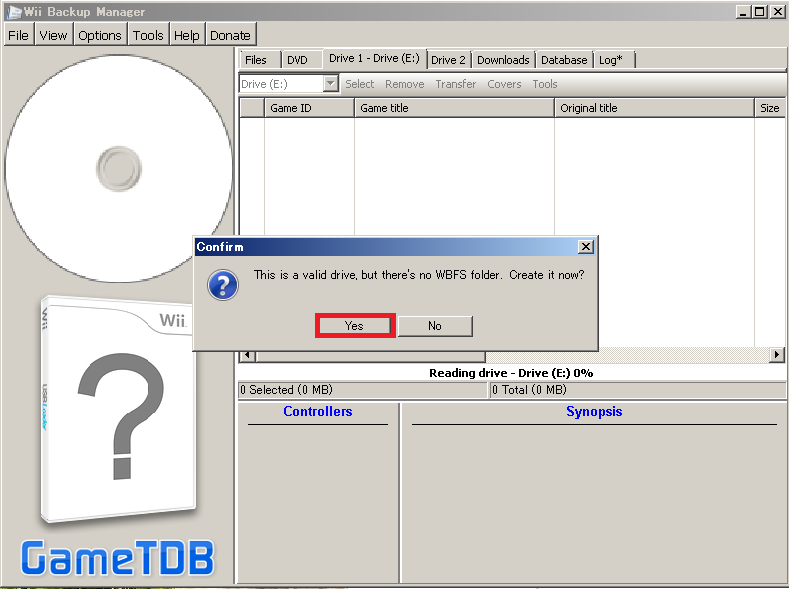
Task: Maximize the Wii Backup Manager window
Action: tap(760, 12)
